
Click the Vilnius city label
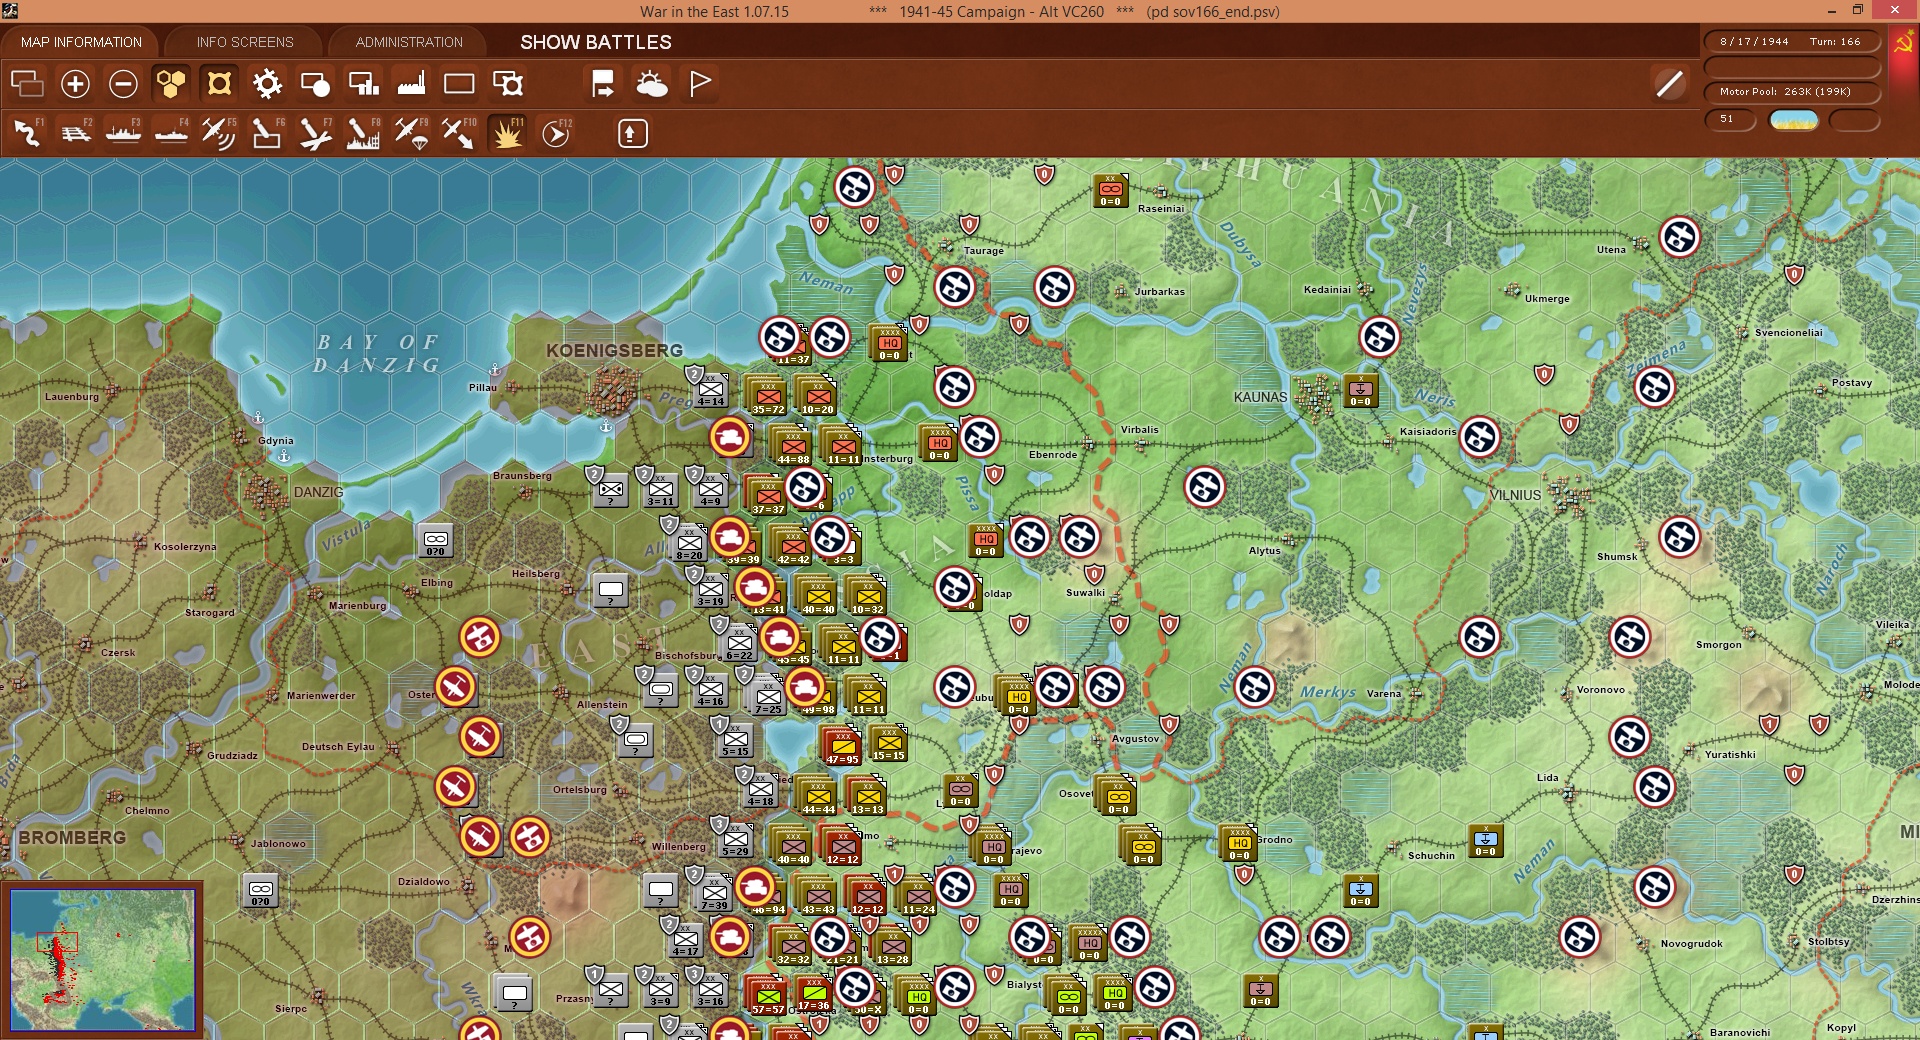click(1516, 495)
